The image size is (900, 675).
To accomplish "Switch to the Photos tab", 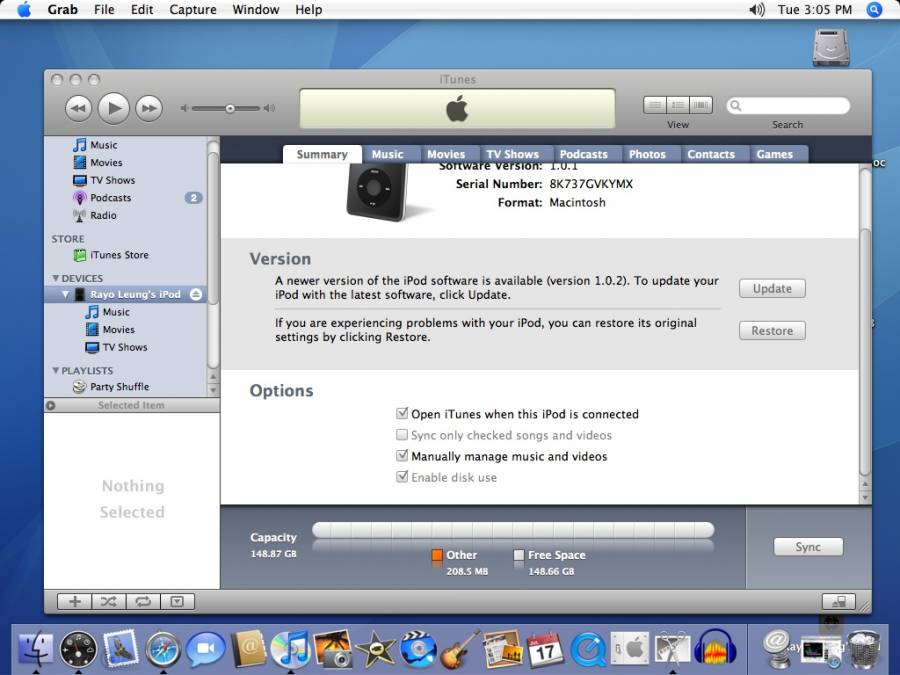I will [x=647, y=154].
